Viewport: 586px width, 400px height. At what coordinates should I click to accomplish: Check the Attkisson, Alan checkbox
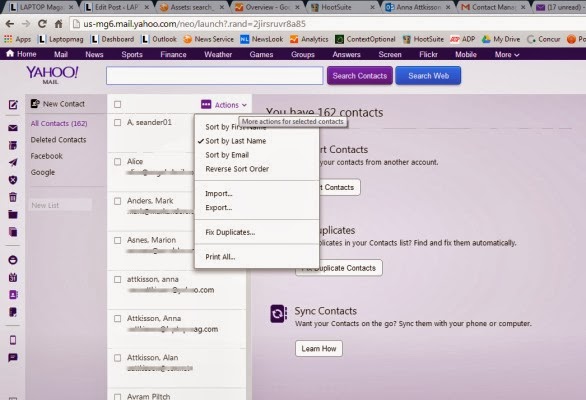[117, 358]
